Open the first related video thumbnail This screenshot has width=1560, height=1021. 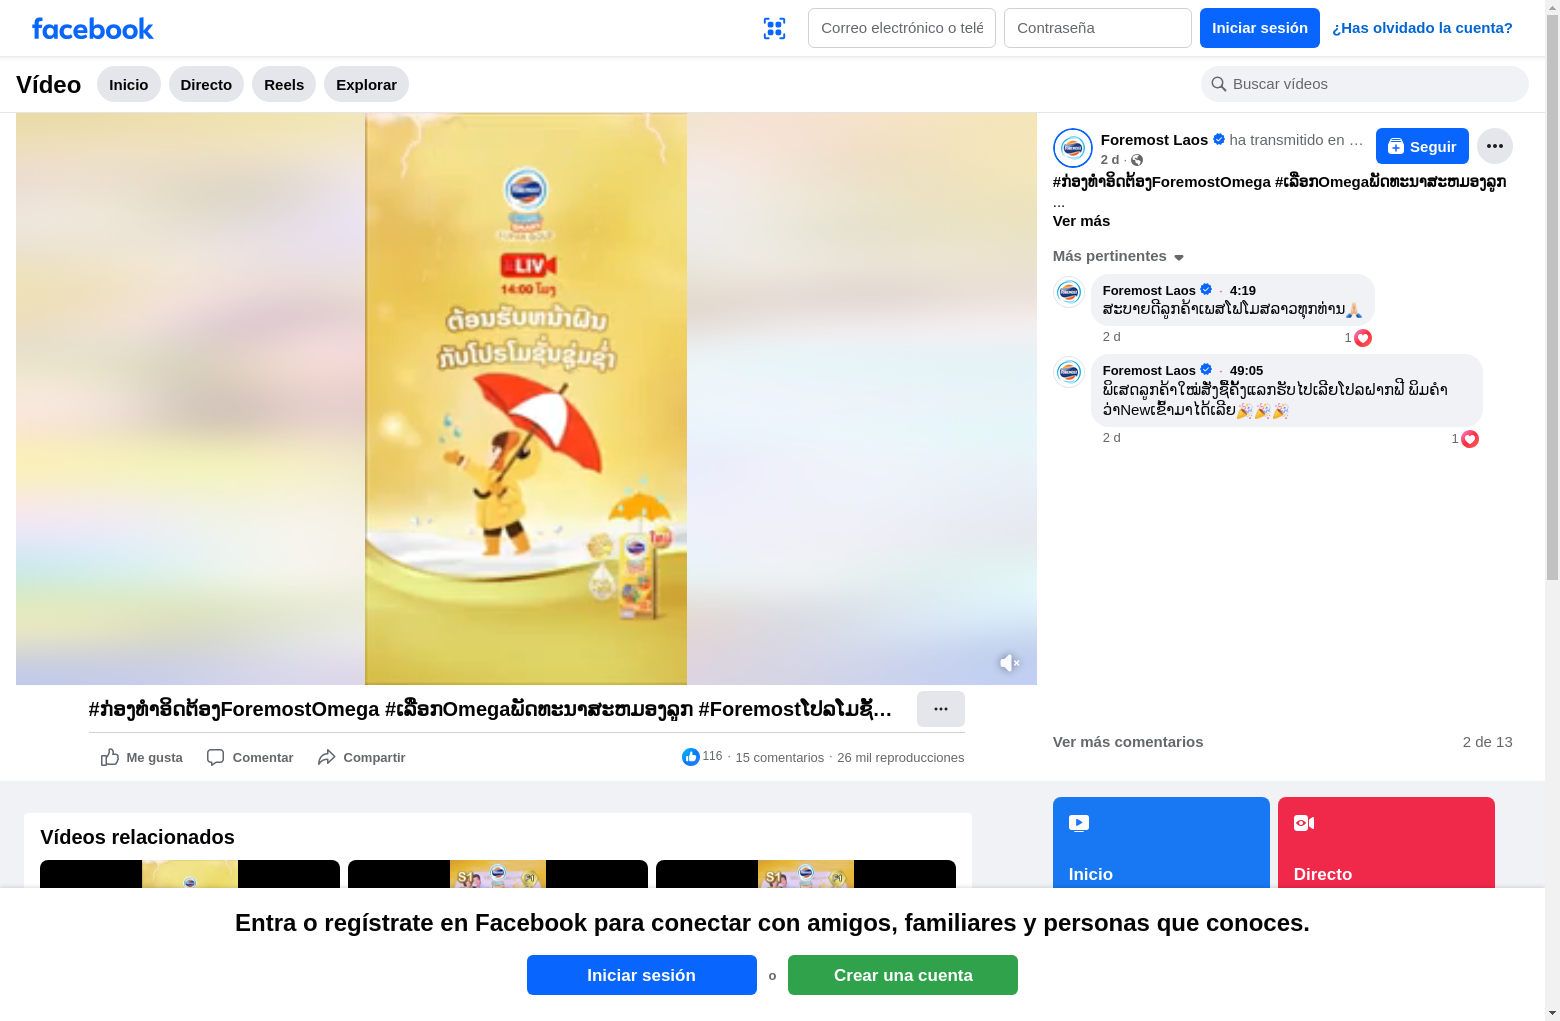pos(190,874)
